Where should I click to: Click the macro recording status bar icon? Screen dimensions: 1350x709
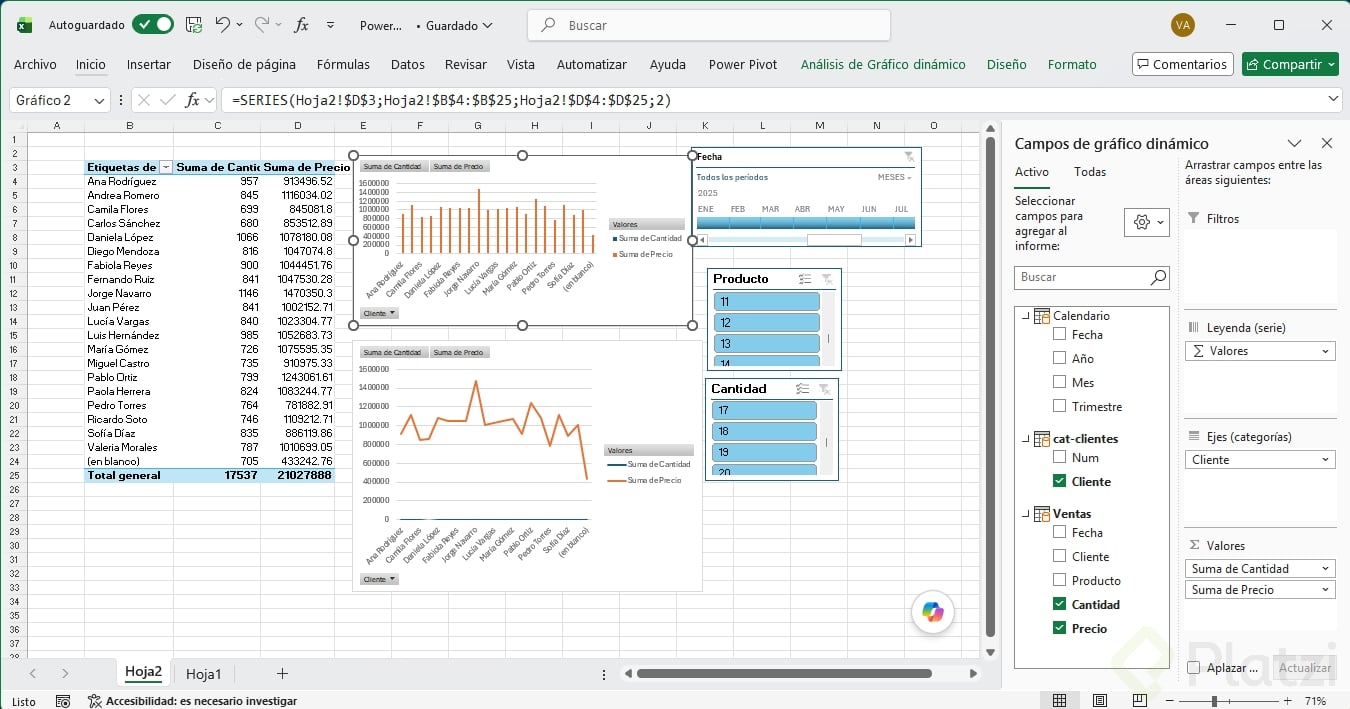pyautogui.click(x=63, y=701)
